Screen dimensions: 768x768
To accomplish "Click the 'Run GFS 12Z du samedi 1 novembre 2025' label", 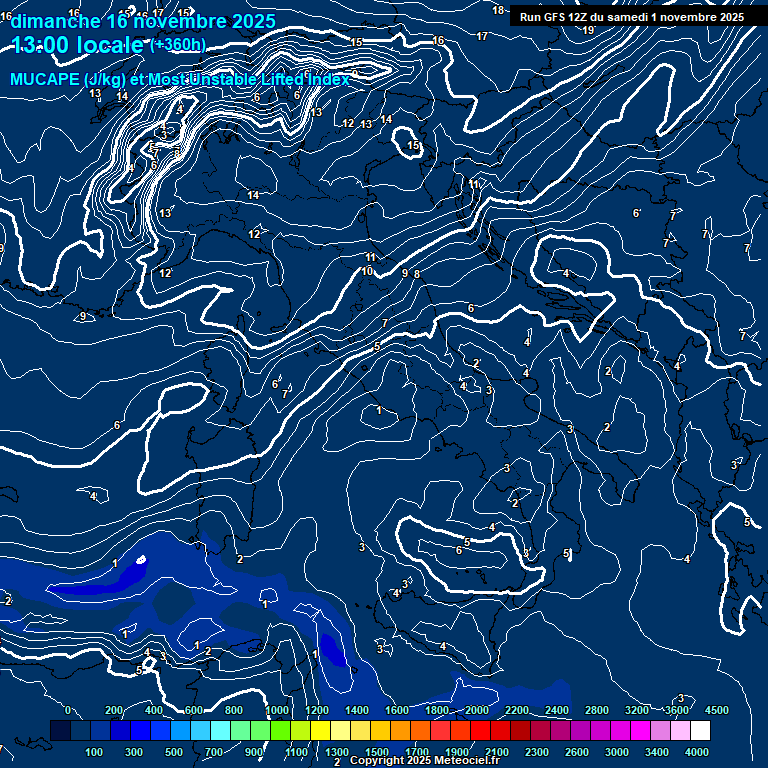I will (x=632, y=17).
